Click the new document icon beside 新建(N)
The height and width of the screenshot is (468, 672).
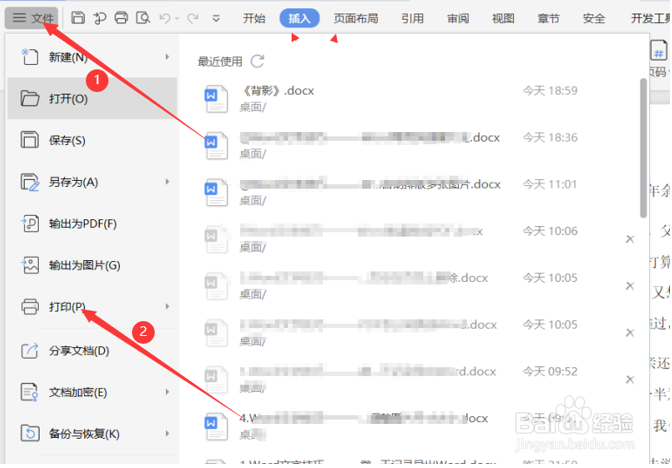tap(29, 57)
